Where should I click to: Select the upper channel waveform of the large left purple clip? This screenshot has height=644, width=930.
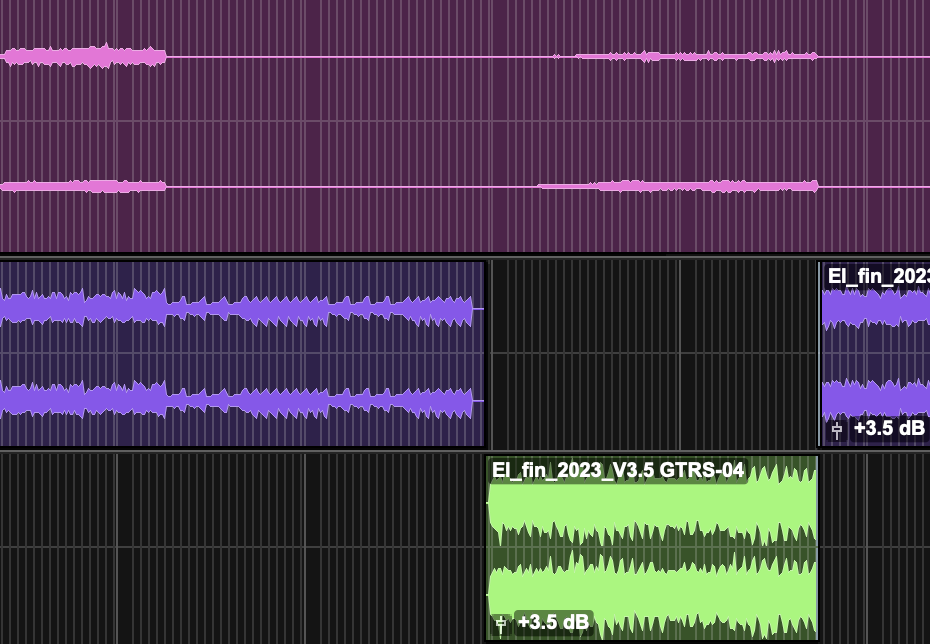tap(237, 308)
